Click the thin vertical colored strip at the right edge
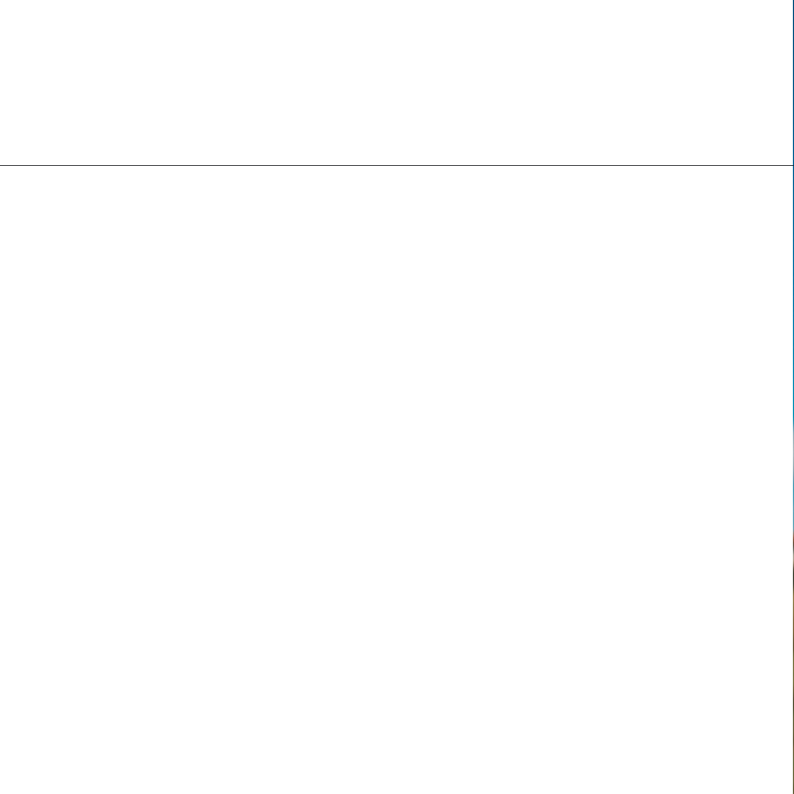This screenshot has height=794, width=794. 793,397
